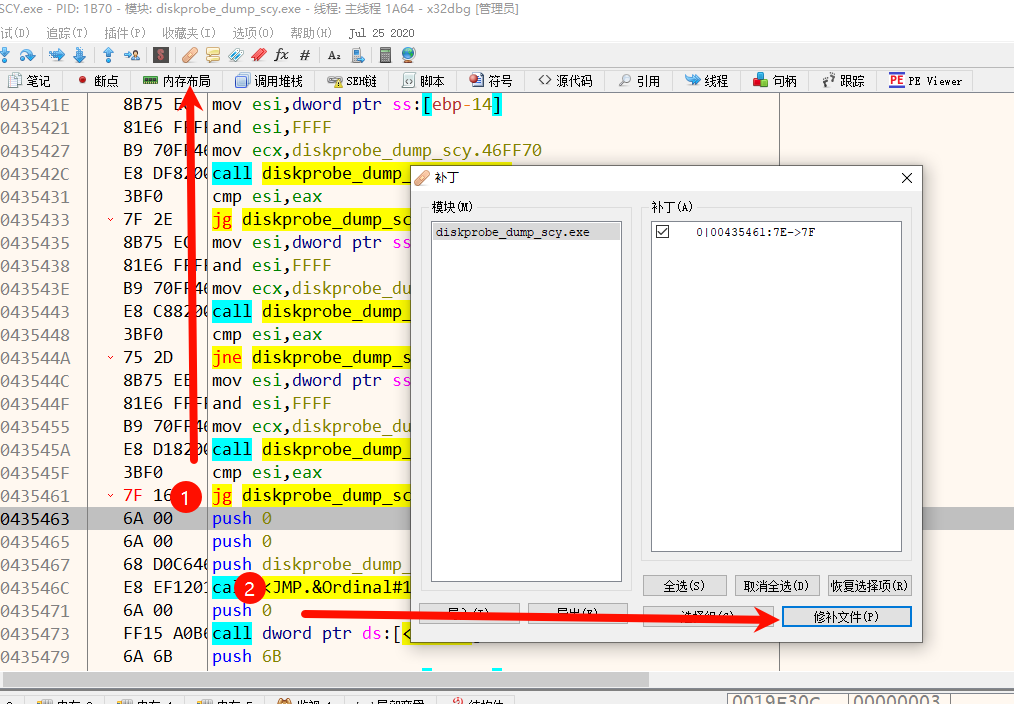Select address 043541E in disassembly
Image resolution: width=1014 pixels, height=704 pixels.
pyautogui.click(x=35, y=105)
